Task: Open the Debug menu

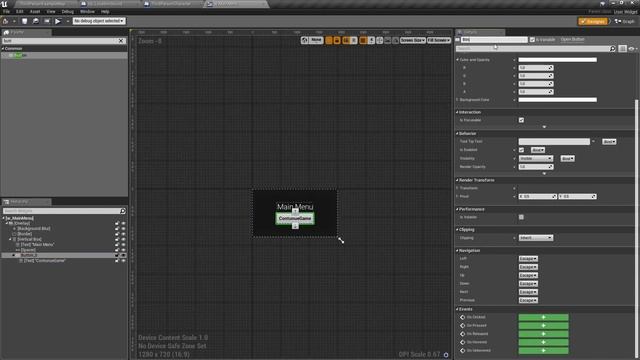Action: pos(68,11)
